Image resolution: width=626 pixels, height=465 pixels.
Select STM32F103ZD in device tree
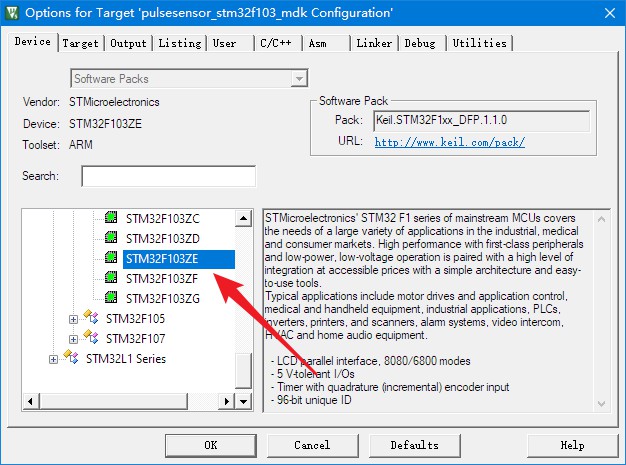coord(163,239)
